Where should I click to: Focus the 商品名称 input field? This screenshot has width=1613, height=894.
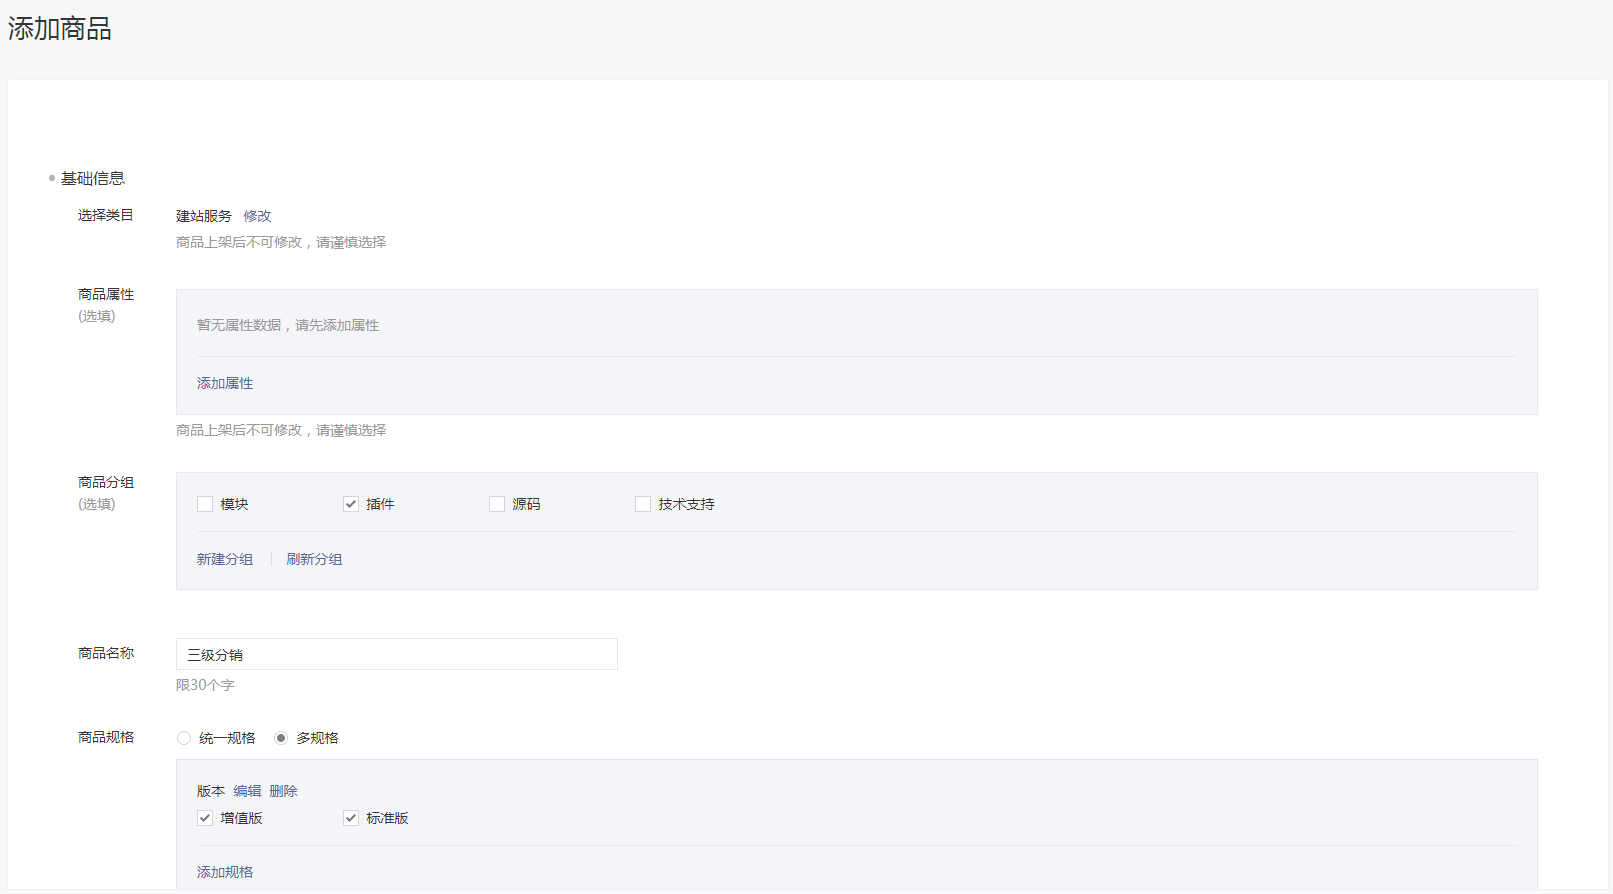pyautogui.click(x=396, y=654)
